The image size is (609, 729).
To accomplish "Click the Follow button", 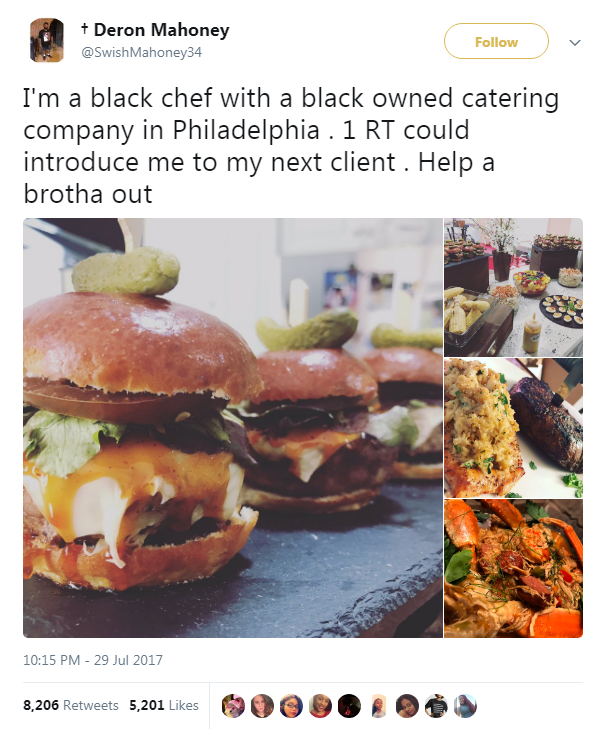I will 496,42.
